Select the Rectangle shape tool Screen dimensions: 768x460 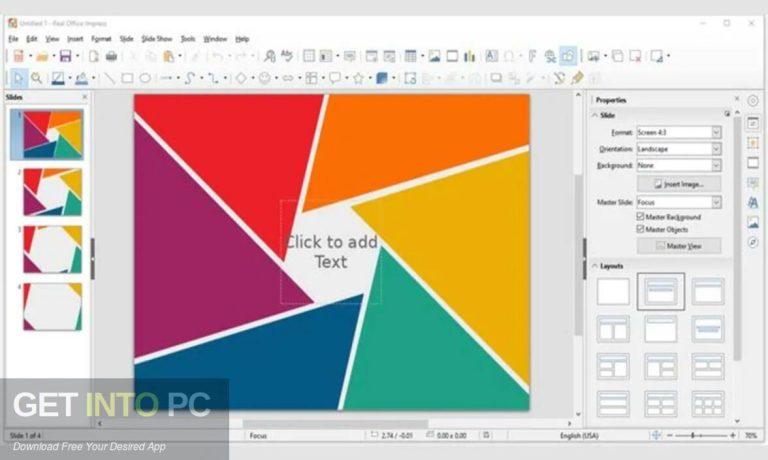(127, 78)
